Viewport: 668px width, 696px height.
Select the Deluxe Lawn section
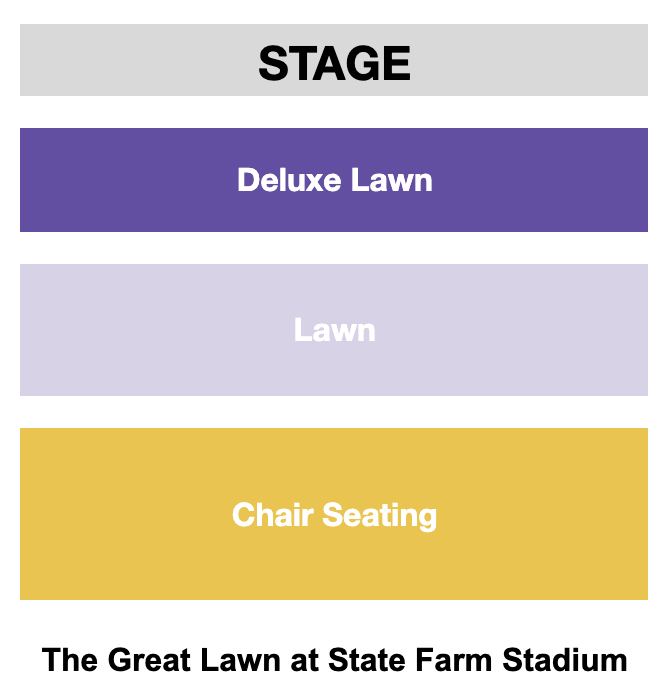click(334, 180)
